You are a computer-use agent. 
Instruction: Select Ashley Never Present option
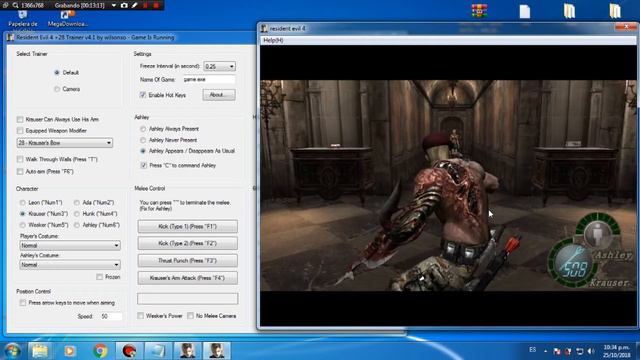[x=143, y=140]
